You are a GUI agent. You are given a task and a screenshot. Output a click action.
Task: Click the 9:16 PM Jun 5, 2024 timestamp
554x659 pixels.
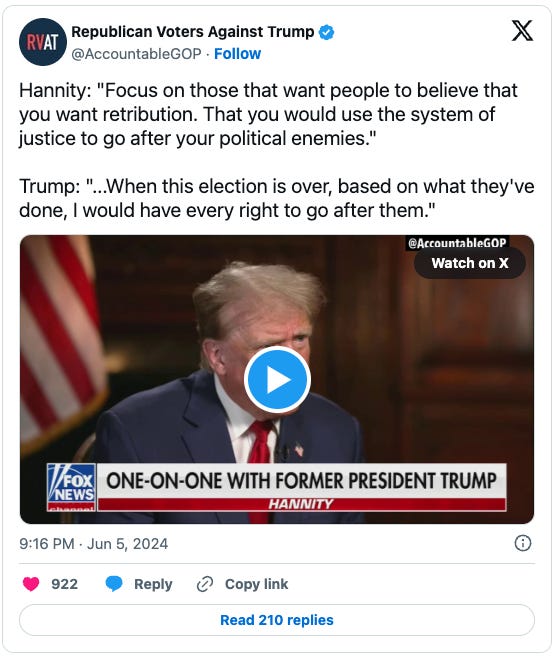pyautogui.click(x=93, y=543)
